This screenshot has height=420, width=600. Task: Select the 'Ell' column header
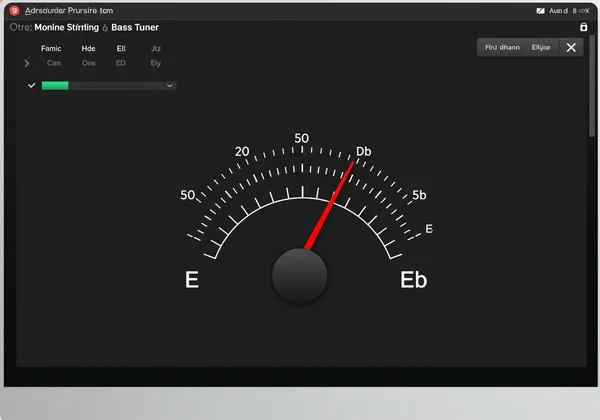(x=121, y=49)
